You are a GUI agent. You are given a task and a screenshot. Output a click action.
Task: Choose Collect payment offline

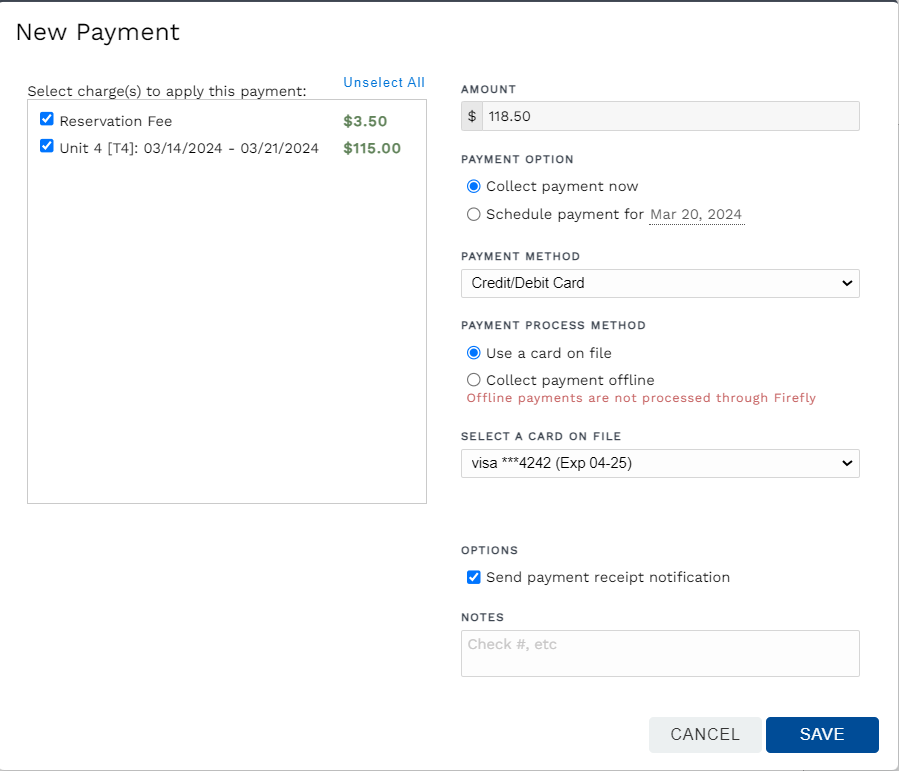coord(473,380)
